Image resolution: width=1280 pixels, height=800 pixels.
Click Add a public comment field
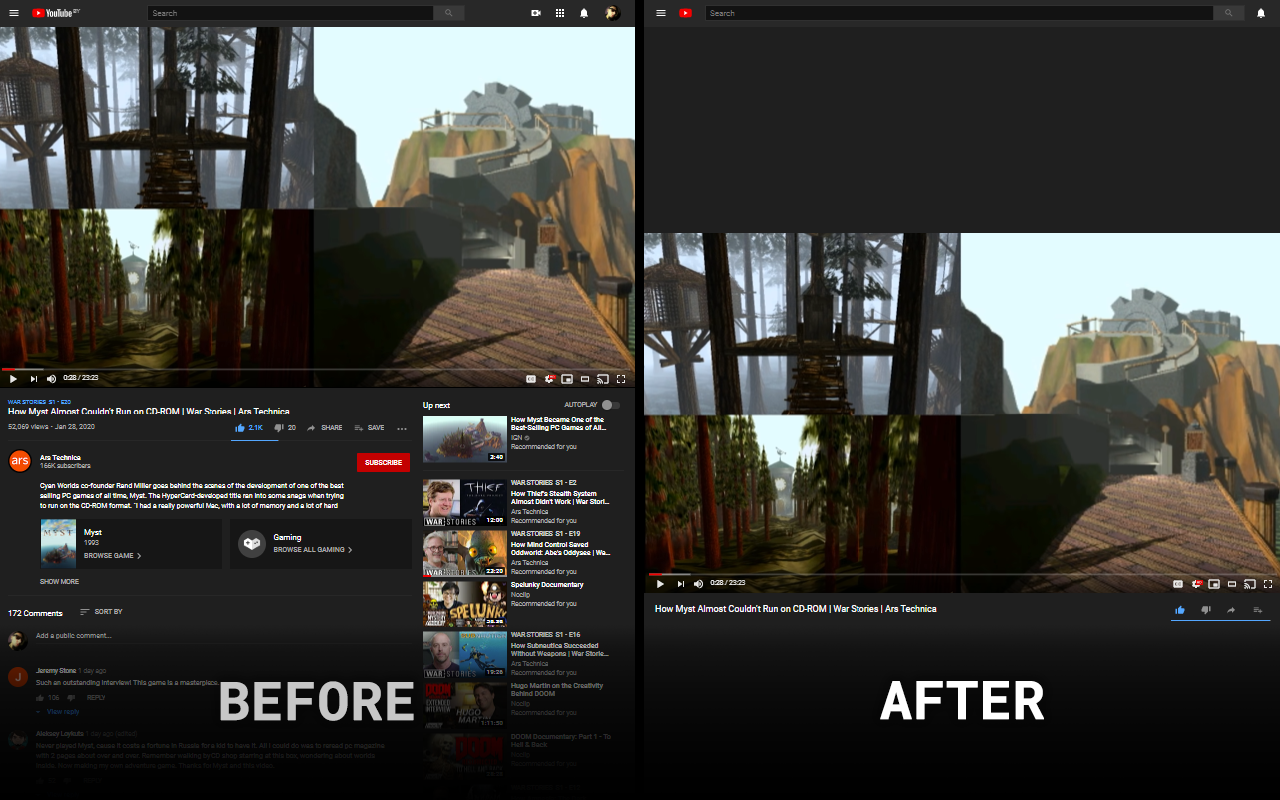[223, 636]
